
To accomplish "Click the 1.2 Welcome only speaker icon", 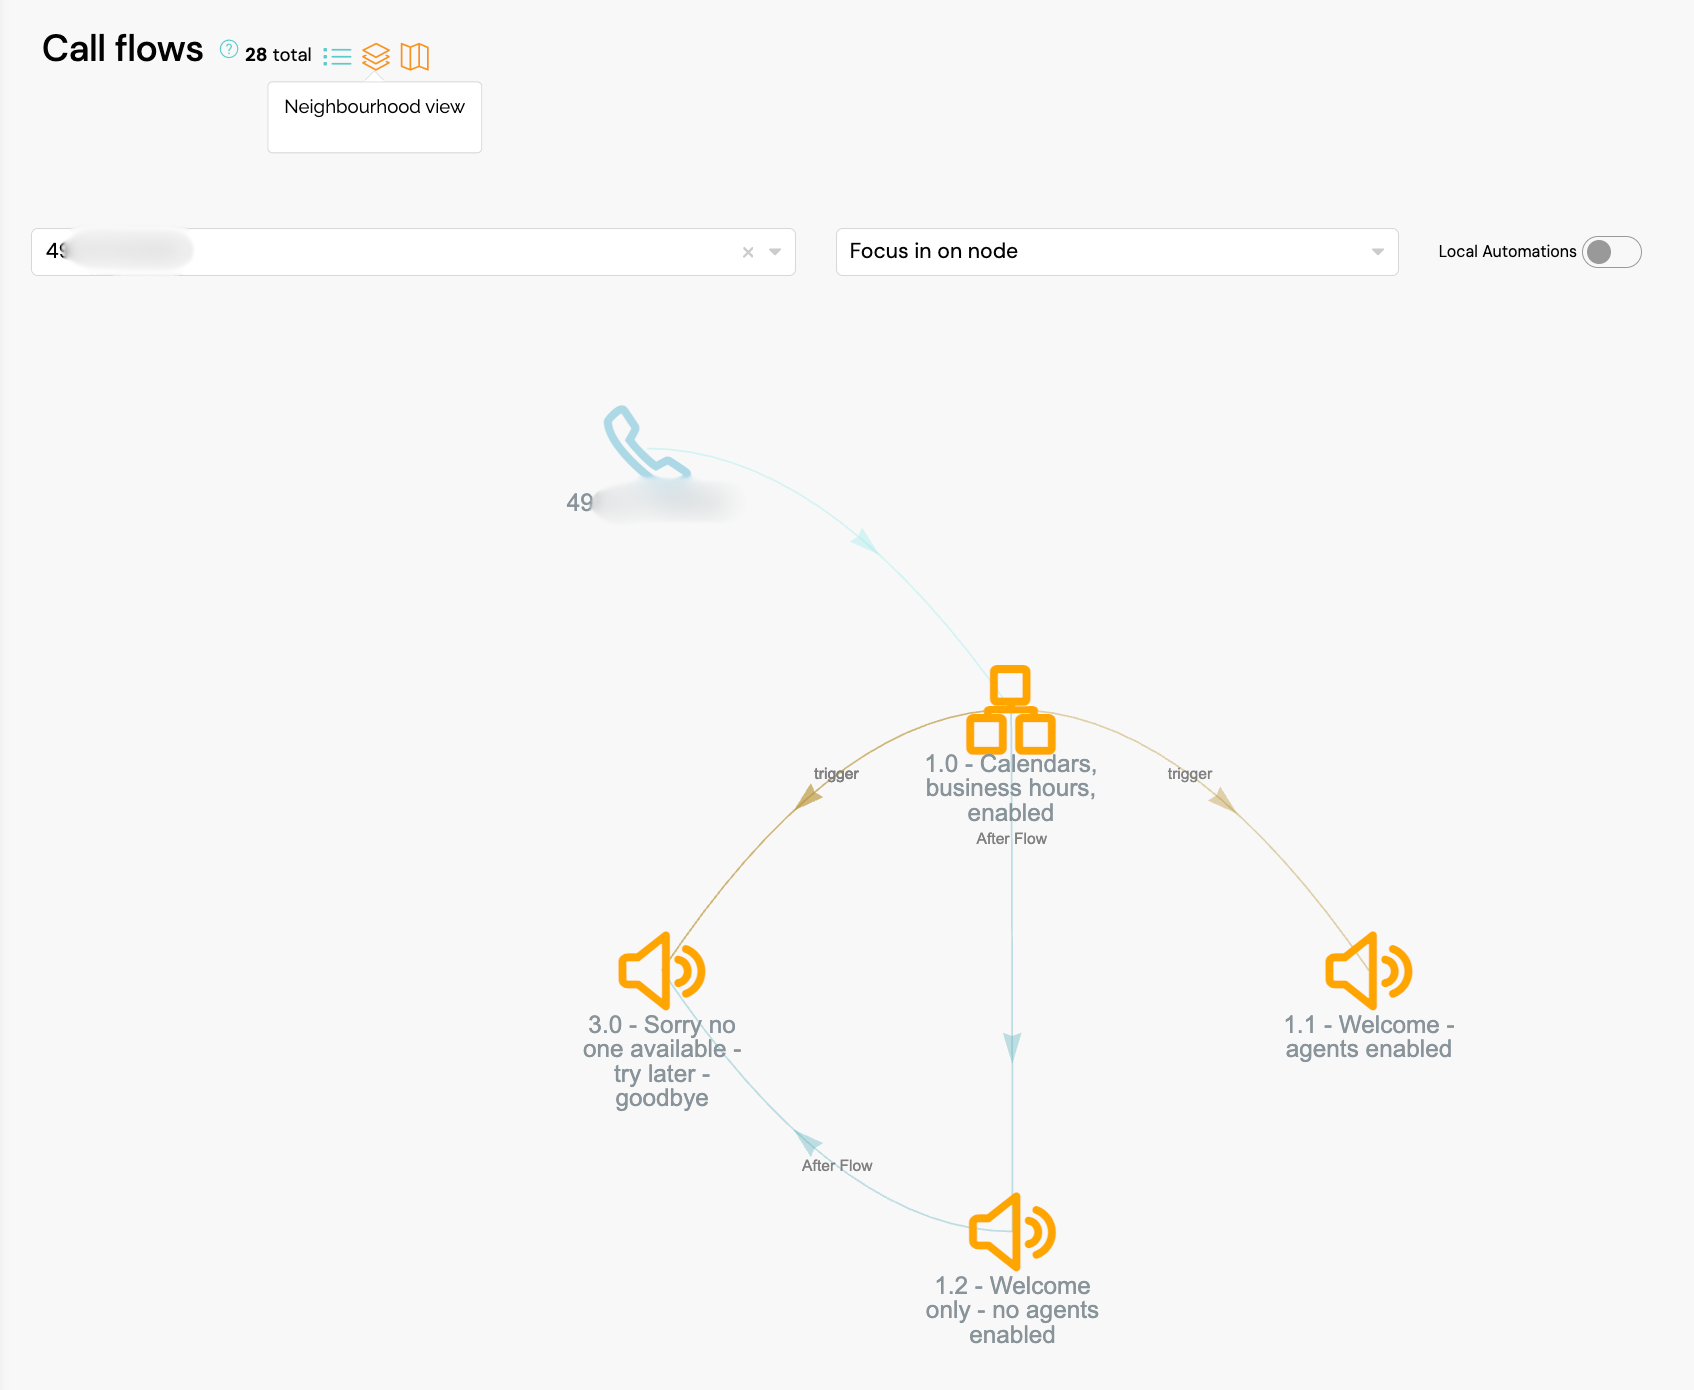I will [1011, 1231].
